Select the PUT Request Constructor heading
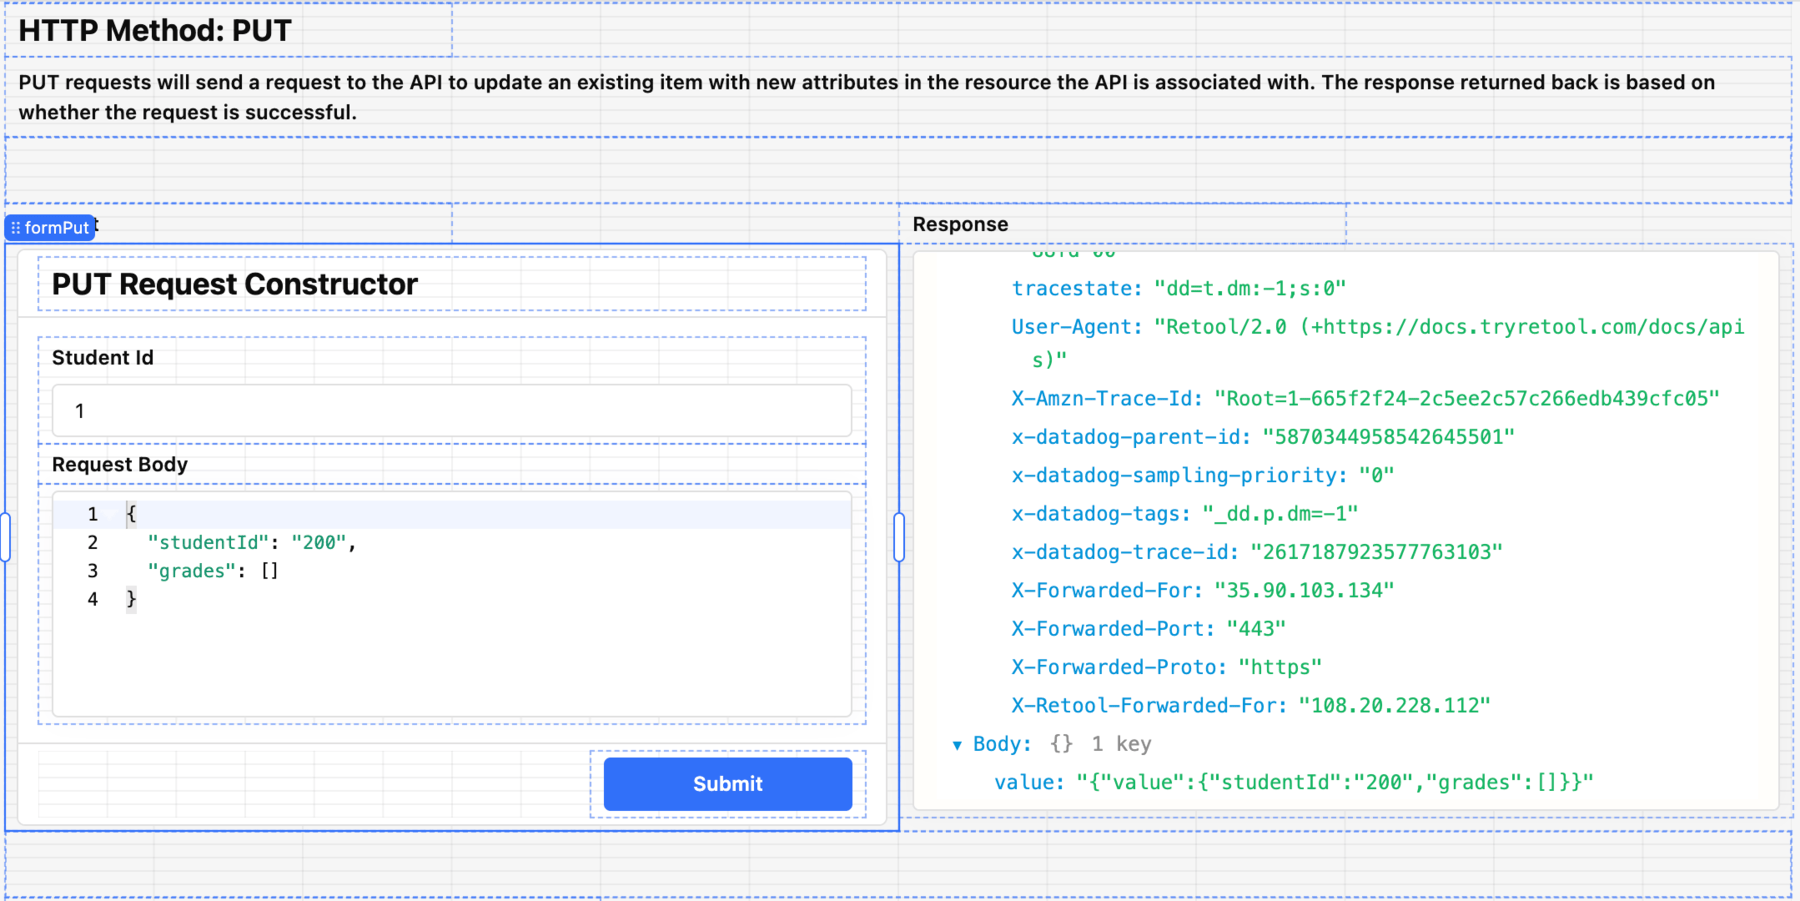This screenshot has width=1800, height=901. (x=235, y=284)
